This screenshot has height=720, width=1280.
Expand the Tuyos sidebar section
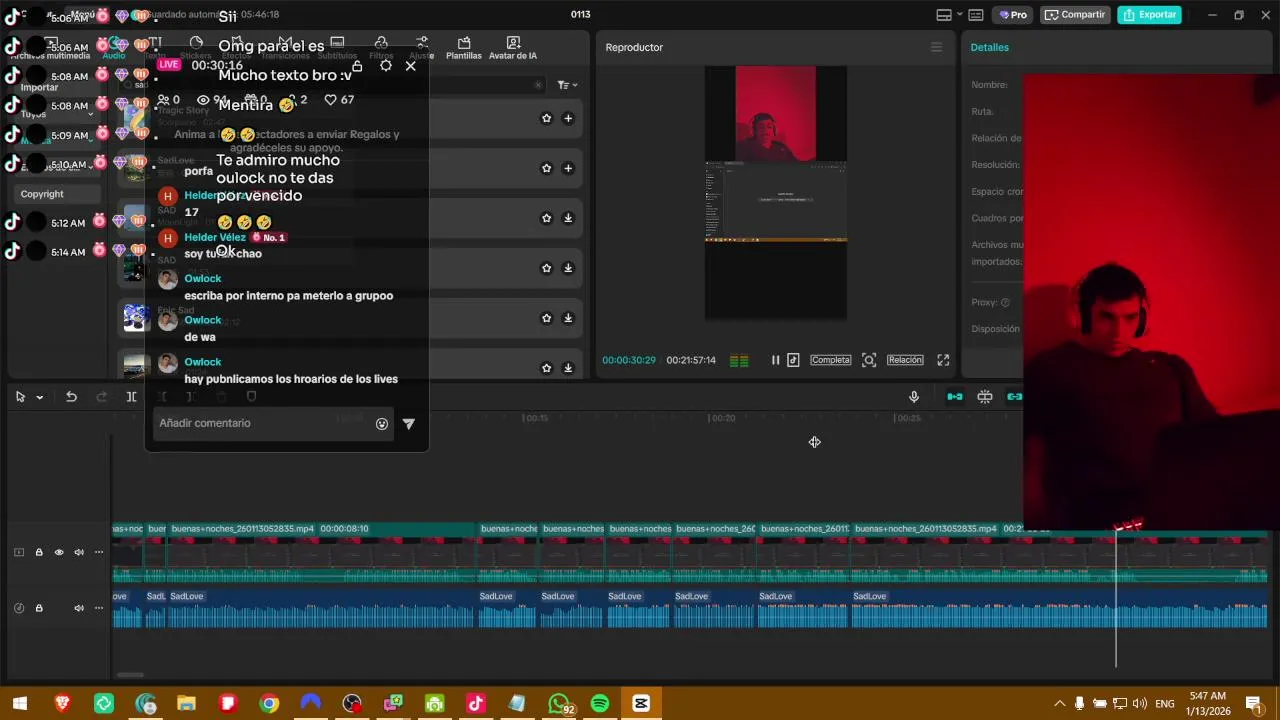[x=55, y=114]
